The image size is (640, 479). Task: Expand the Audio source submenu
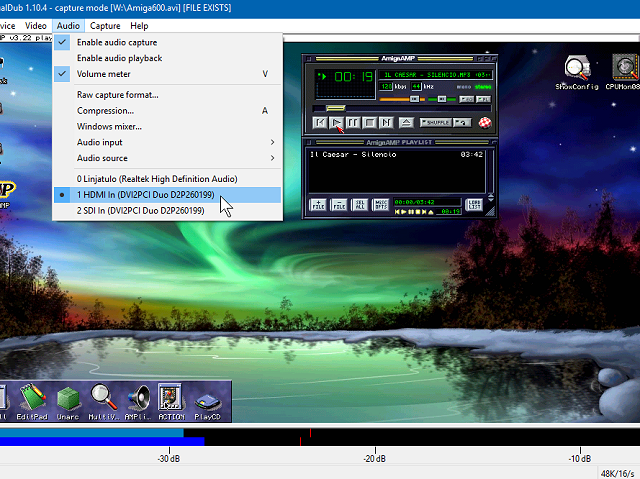pos(167,158)
